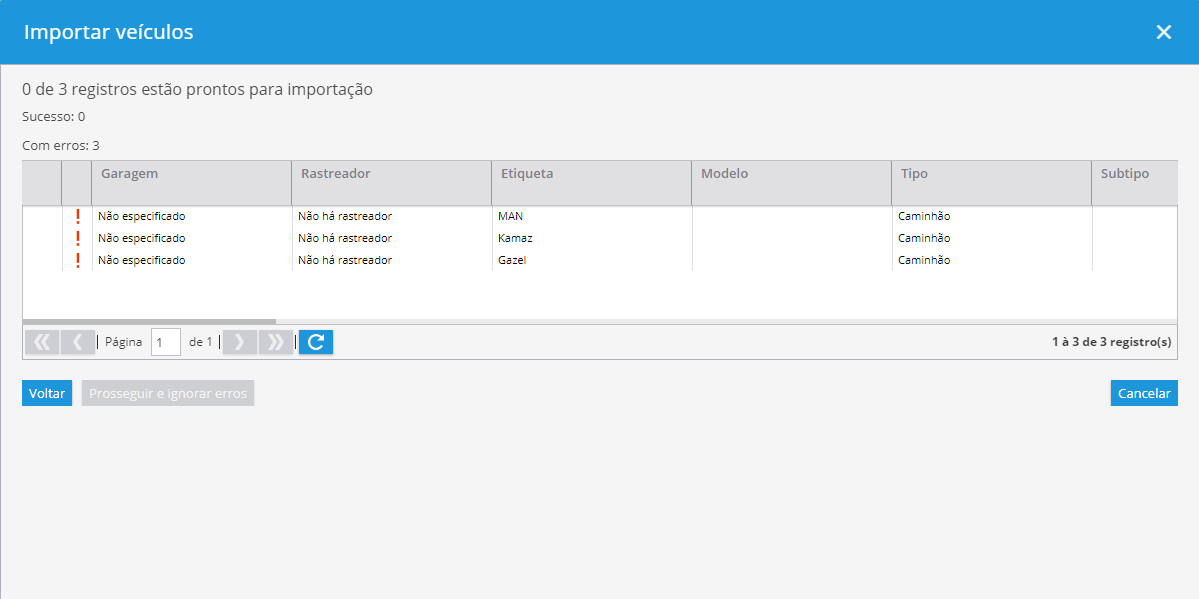Click Não especificado in MAN row
Viewport: 1199px width, 599px height.
(141, 216)
